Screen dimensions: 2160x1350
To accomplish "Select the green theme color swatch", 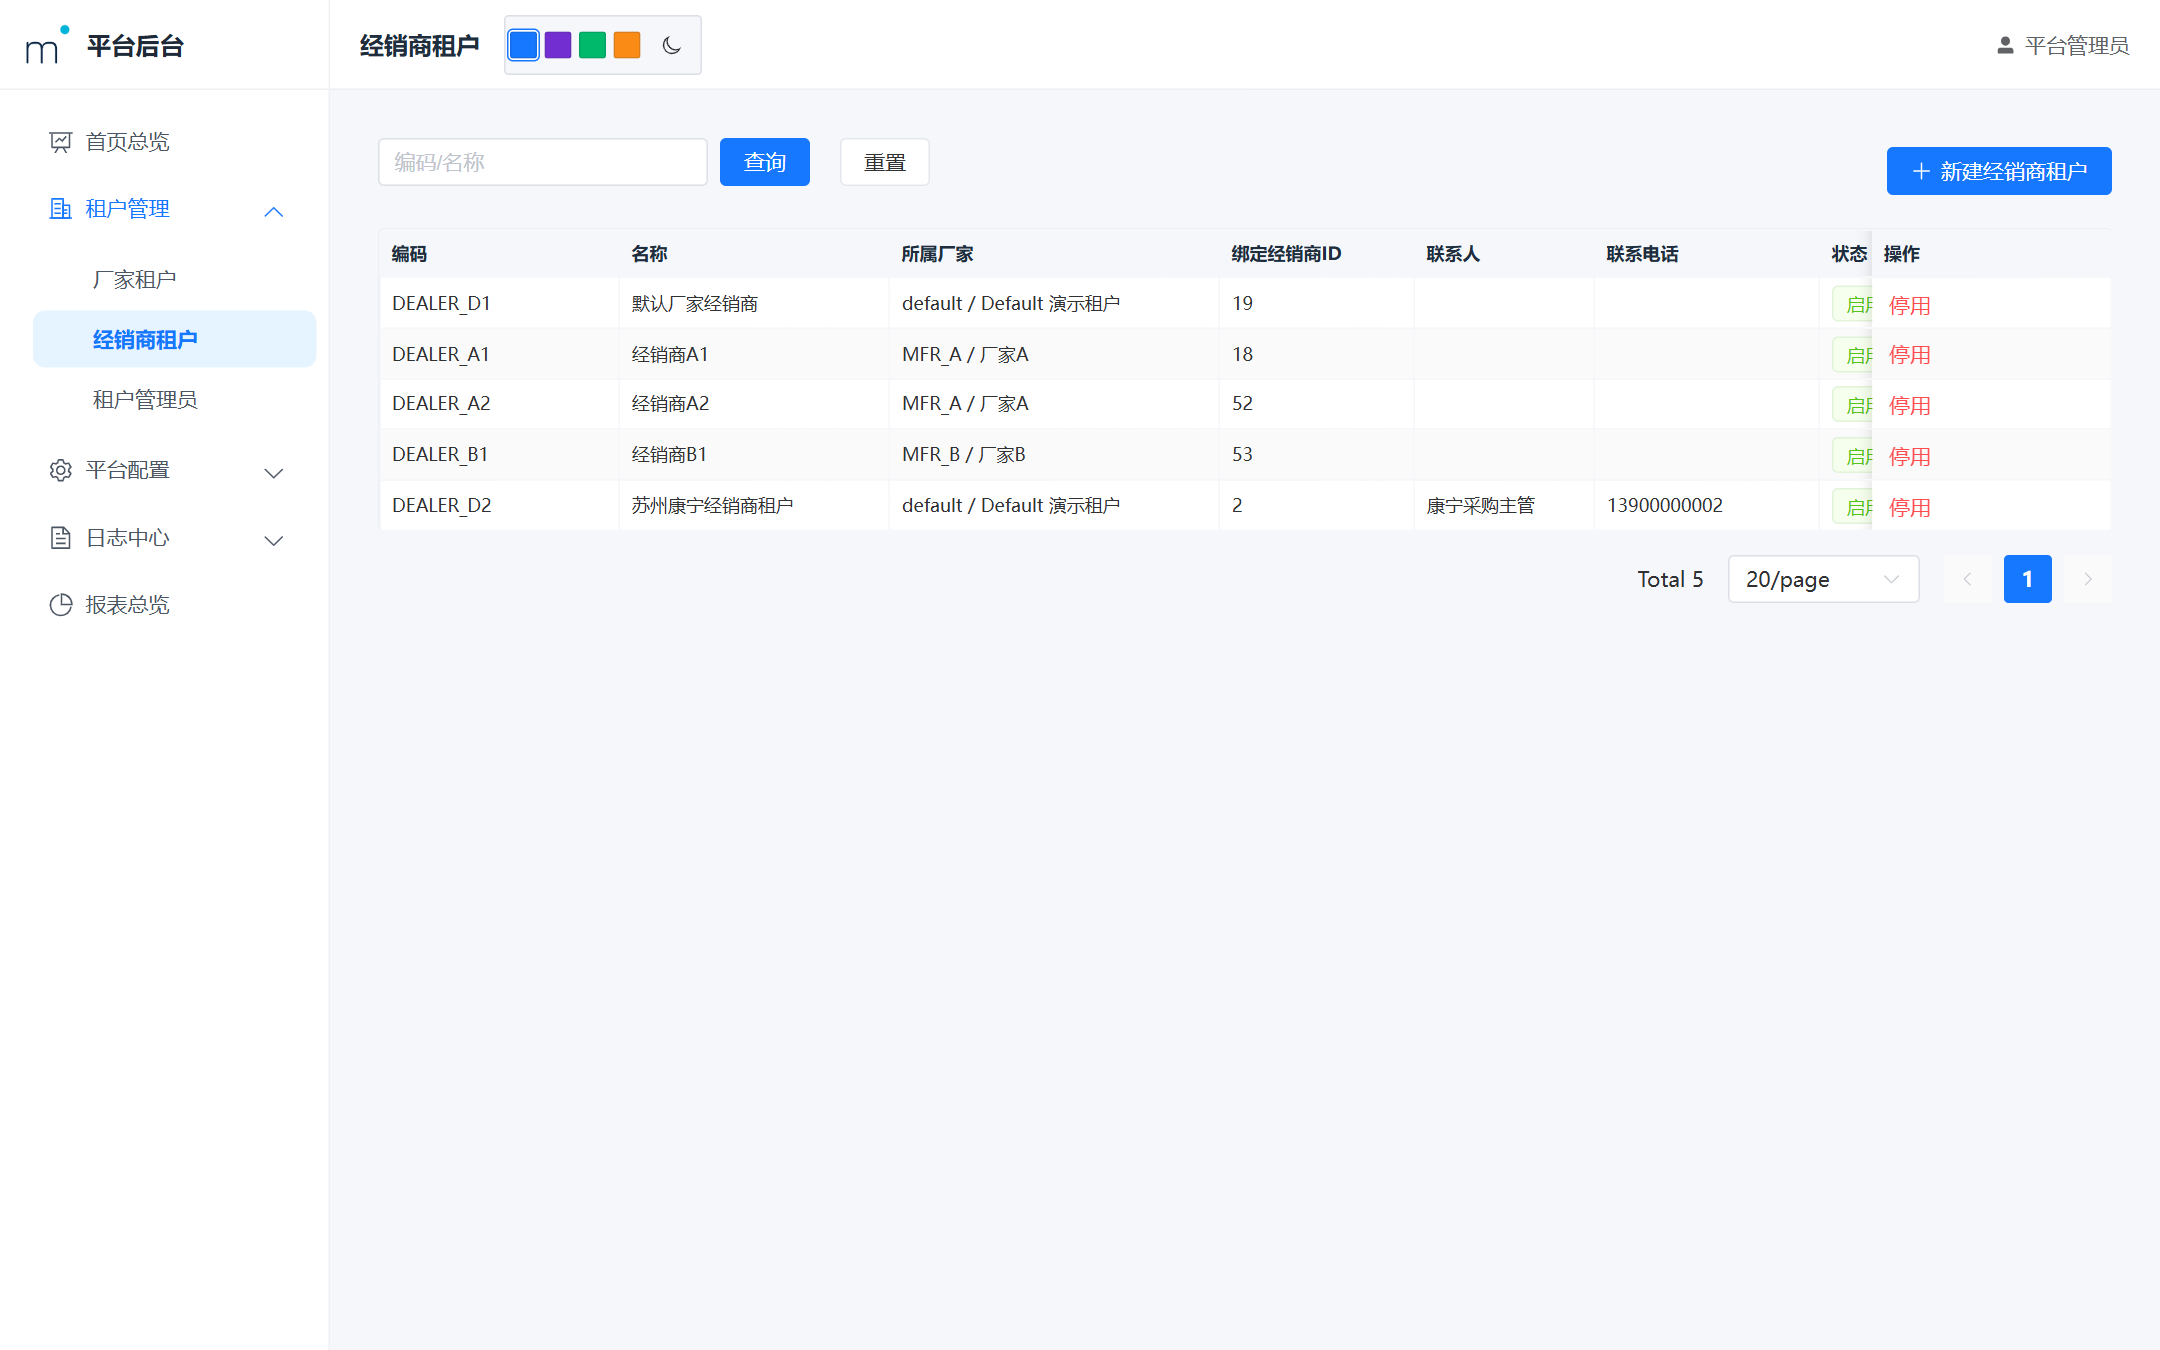I will click(592, 45).
